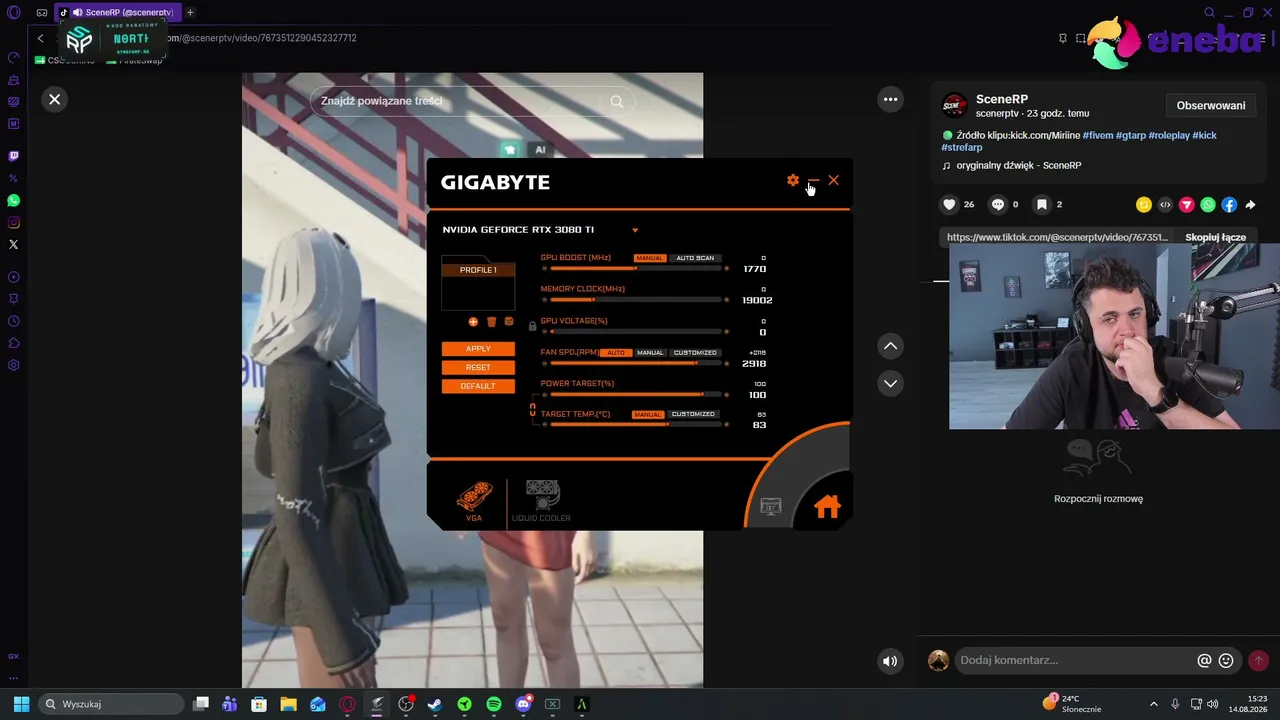This screenshot has width=1280, height=720.
Task: Adjust the GPU Boost slider
Action: click(635, 269)
